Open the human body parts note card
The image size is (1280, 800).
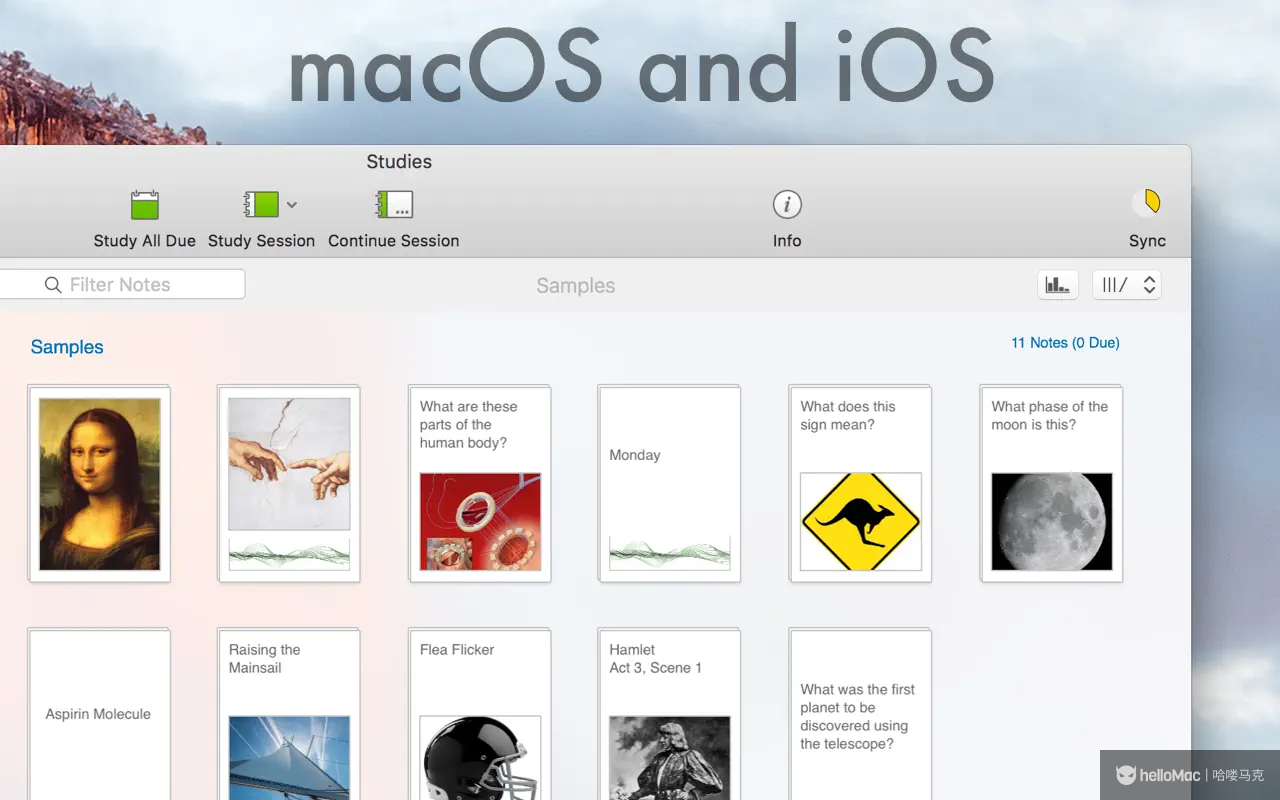tap(480, 484)
